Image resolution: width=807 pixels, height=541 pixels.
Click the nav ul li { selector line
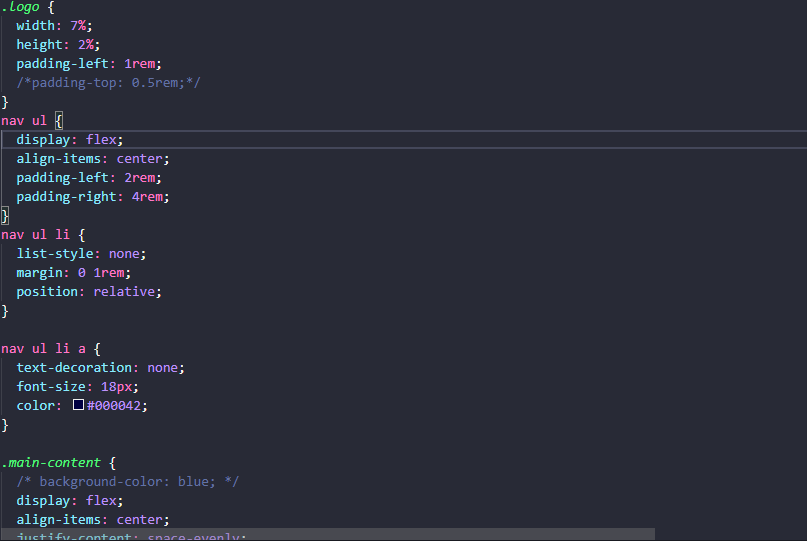(x=43, y=235)
